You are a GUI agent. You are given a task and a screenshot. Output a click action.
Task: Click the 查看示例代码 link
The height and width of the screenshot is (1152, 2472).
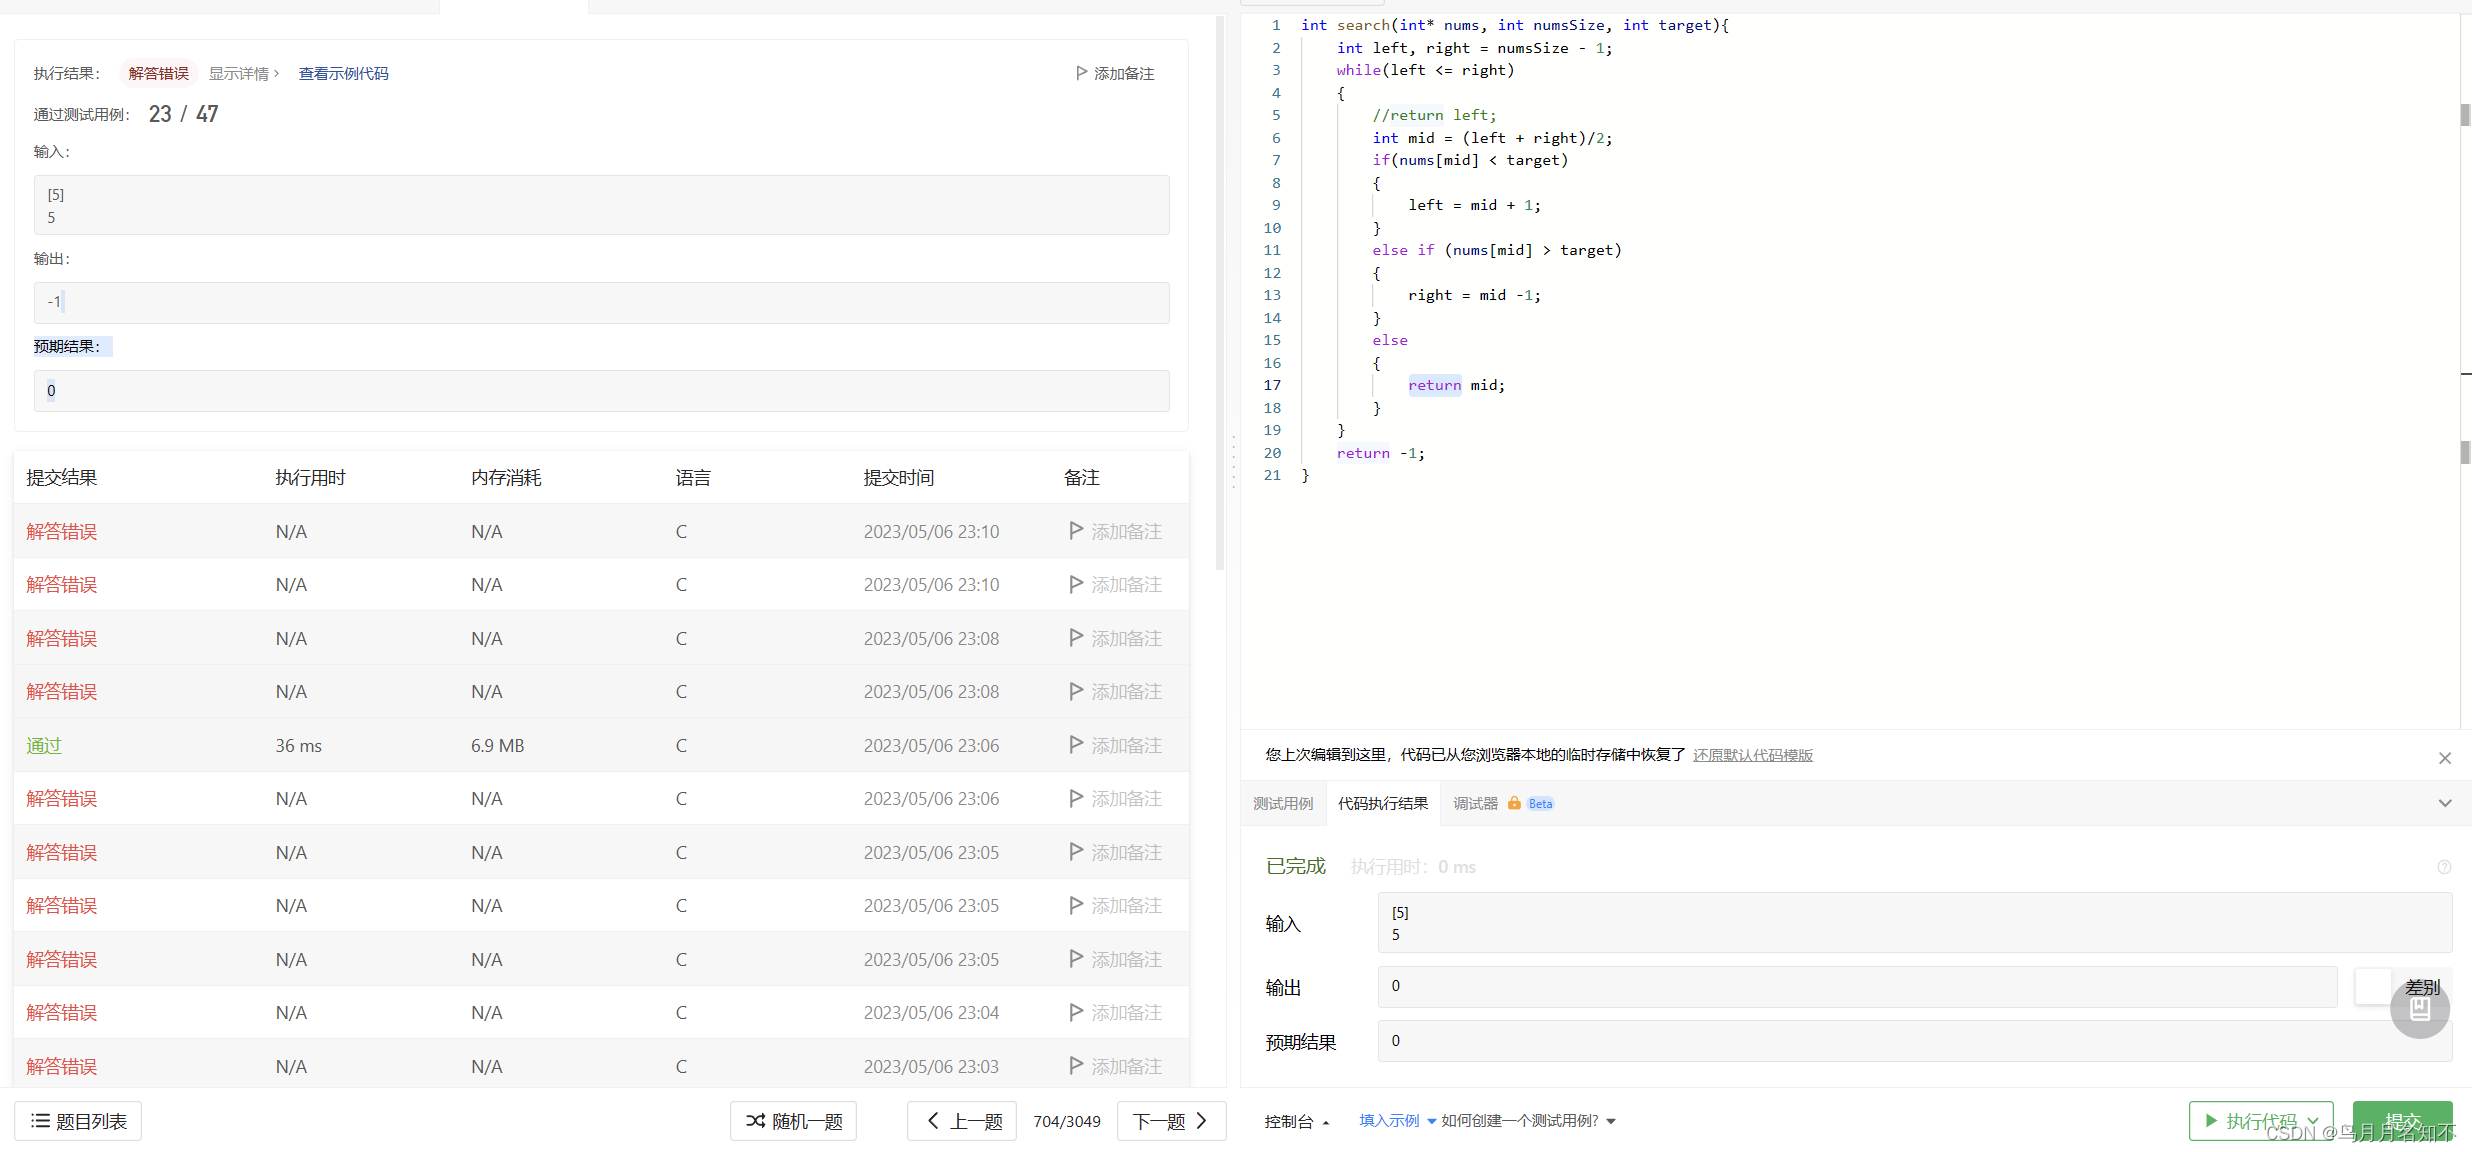click(343, 74)
